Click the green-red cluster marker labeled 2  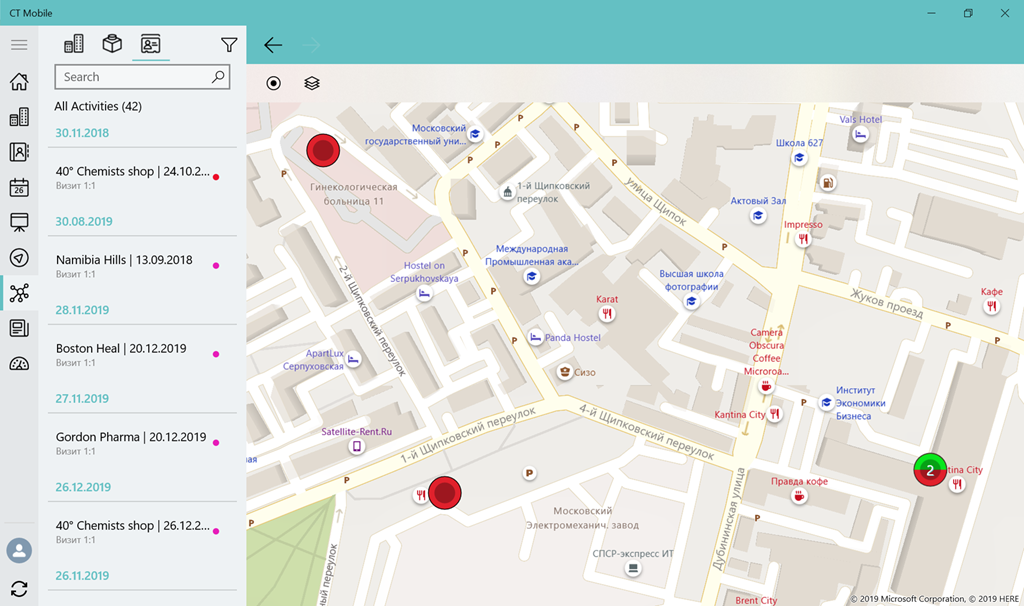click(930, 470)
